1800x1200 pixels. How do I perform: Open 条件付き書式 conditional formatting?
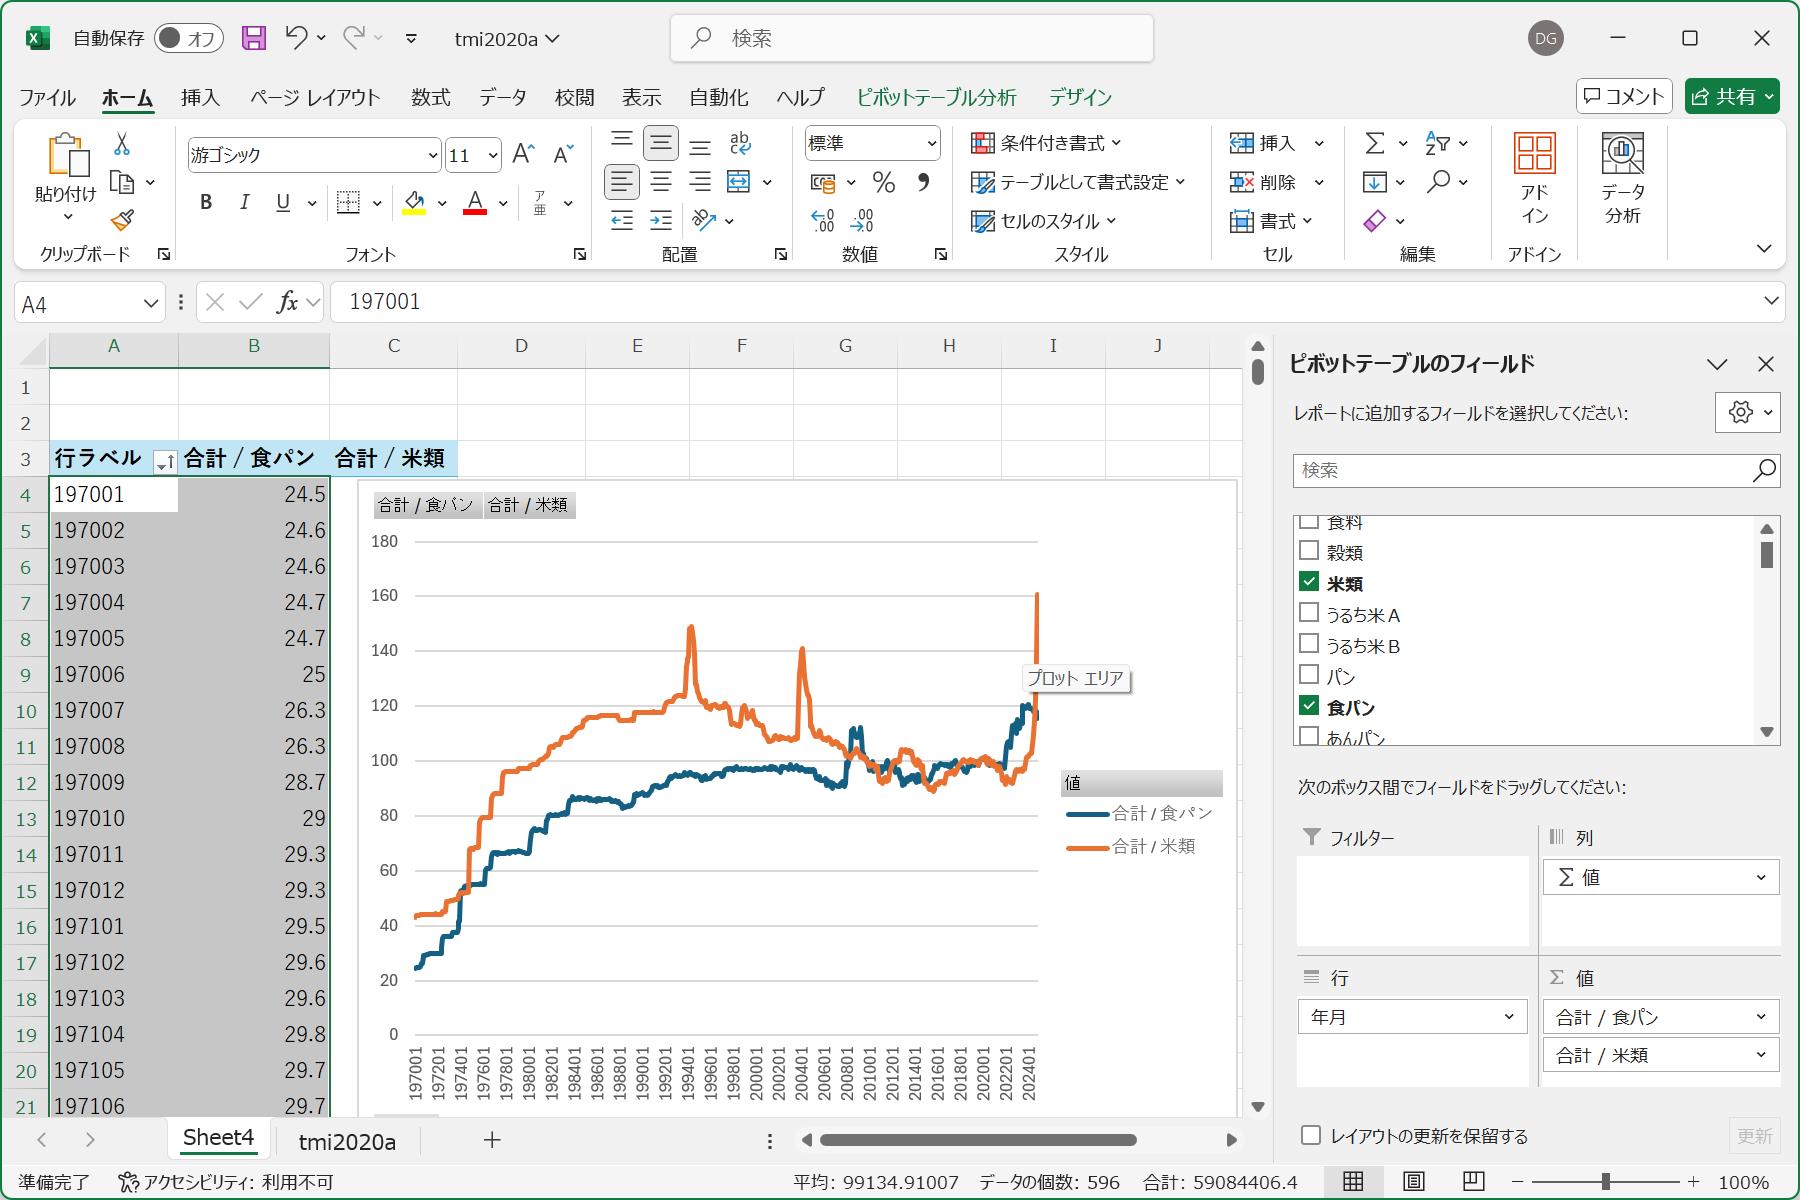click(x=1047, y=143)
